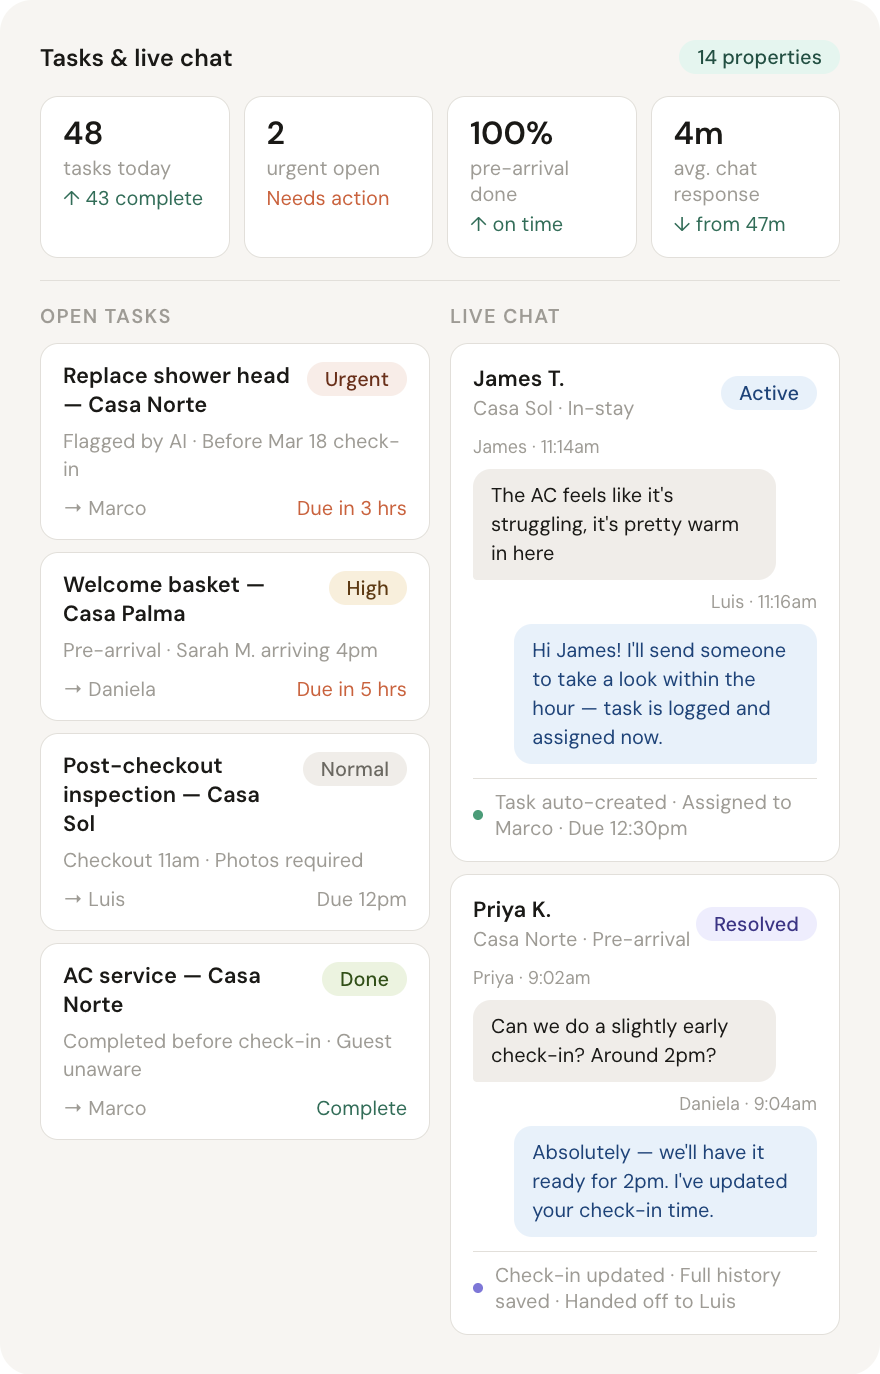
Task: Click the green status dot for task auto-created
Action: click(x=478, y=814)
